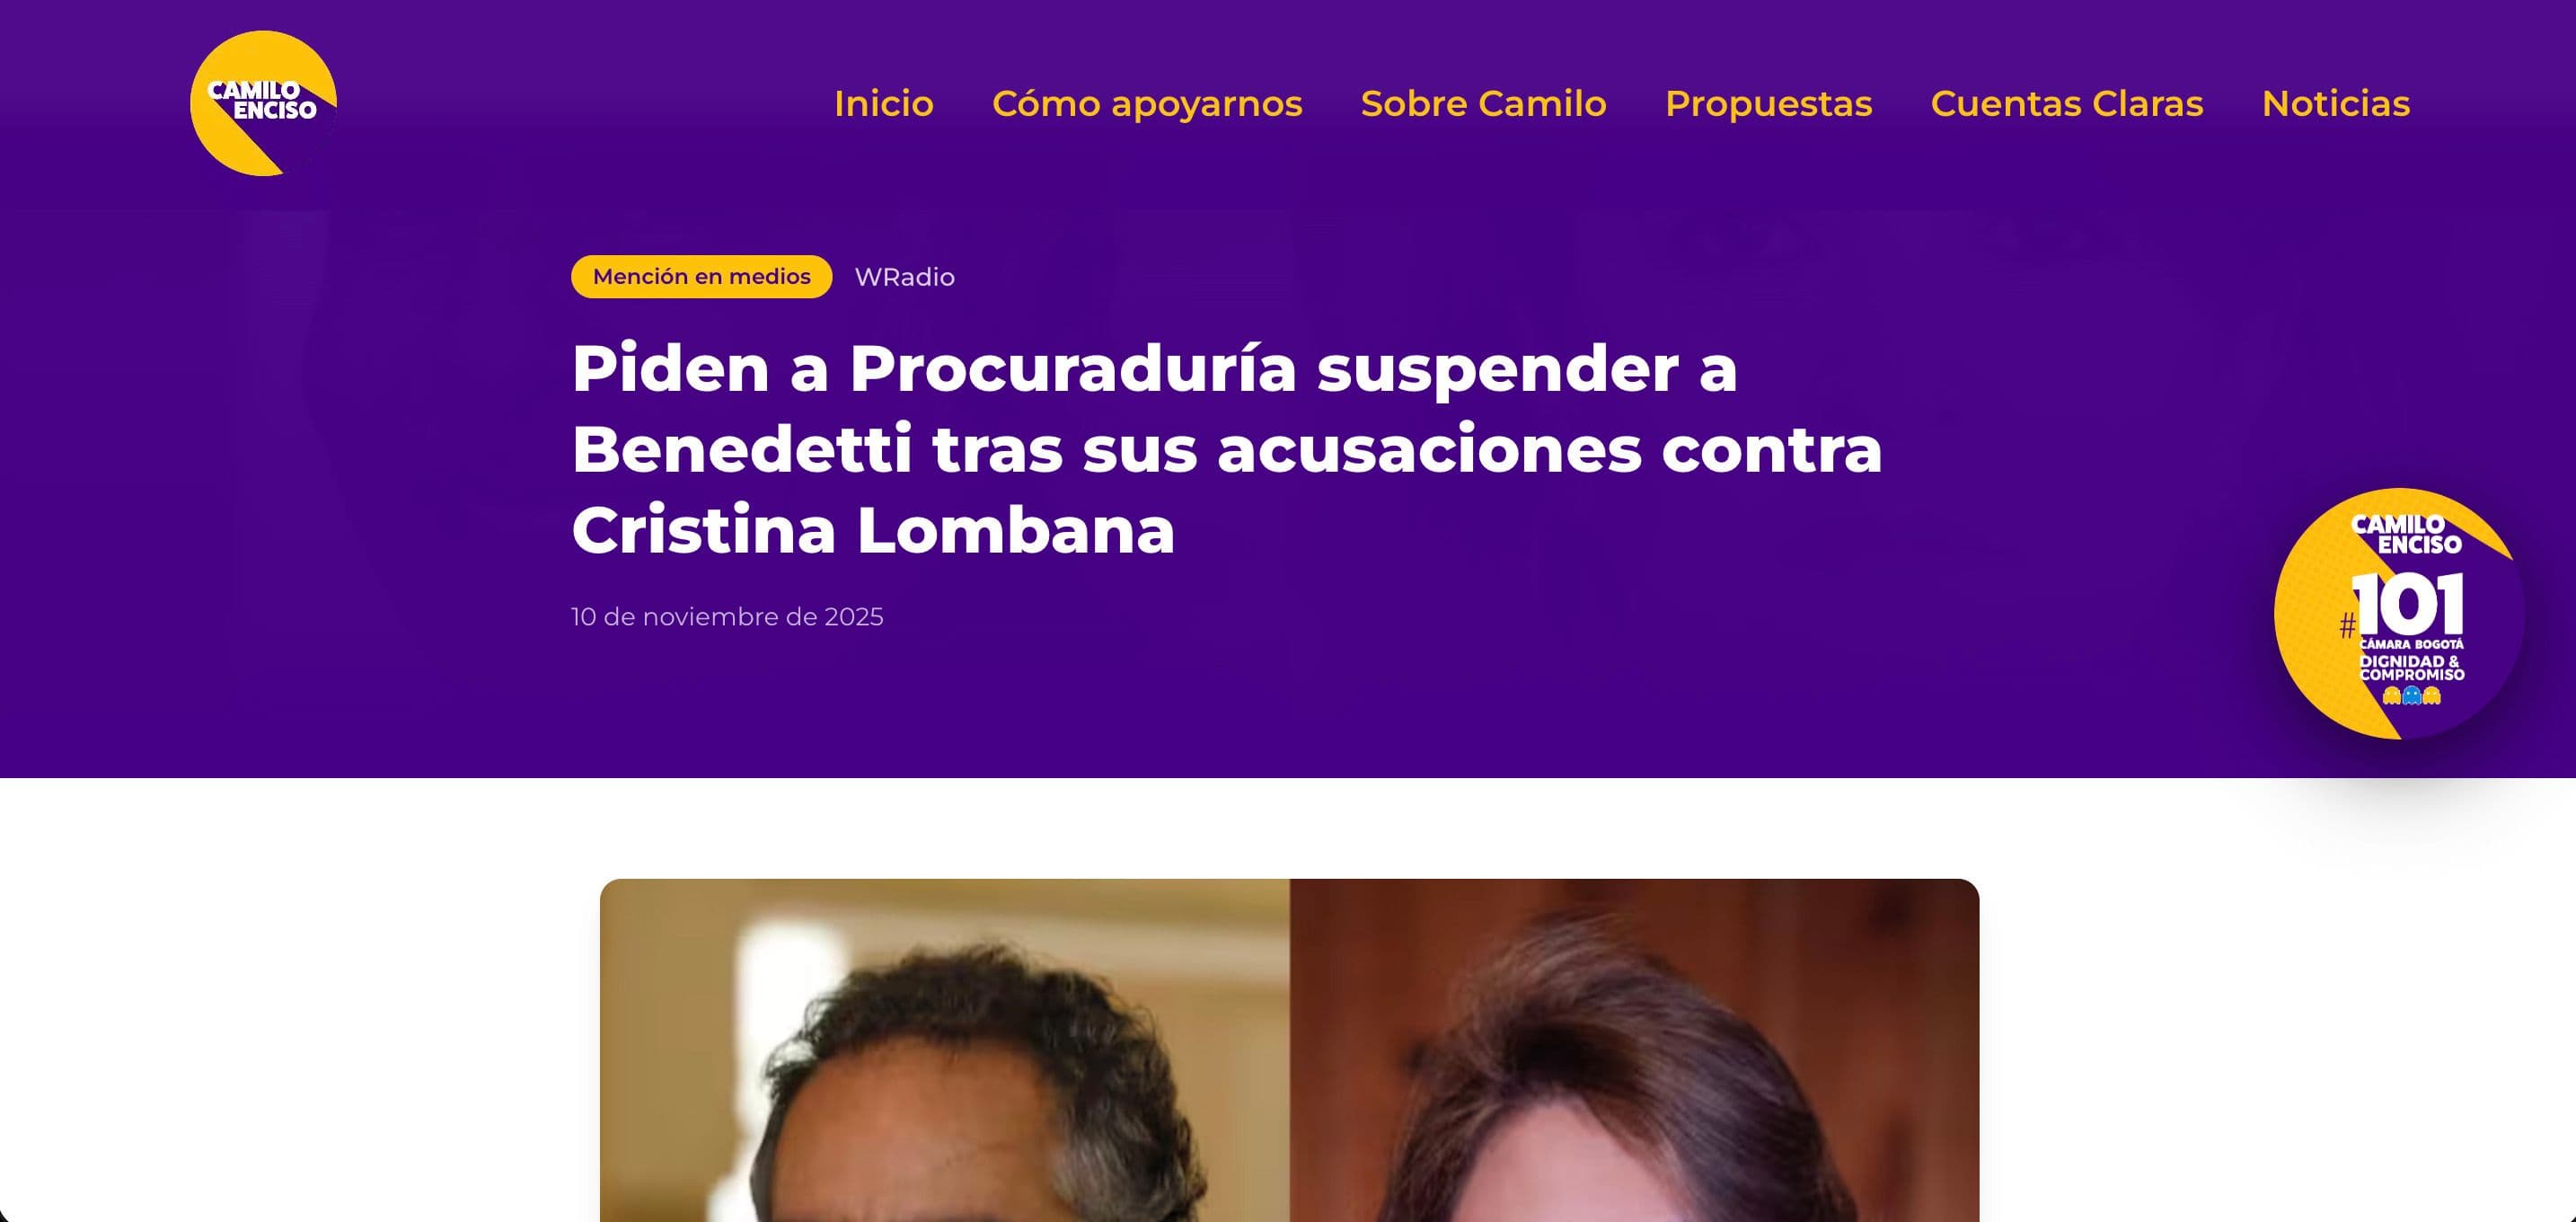
Task: Click Cámara Bogotá text on floating badge
Action: click(2411, 644)
